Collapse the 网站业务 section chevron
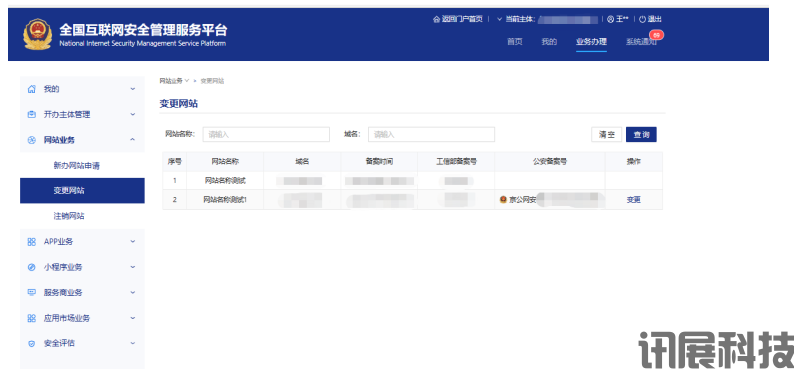This screenshot has width=794, height=369. [133, 140]
